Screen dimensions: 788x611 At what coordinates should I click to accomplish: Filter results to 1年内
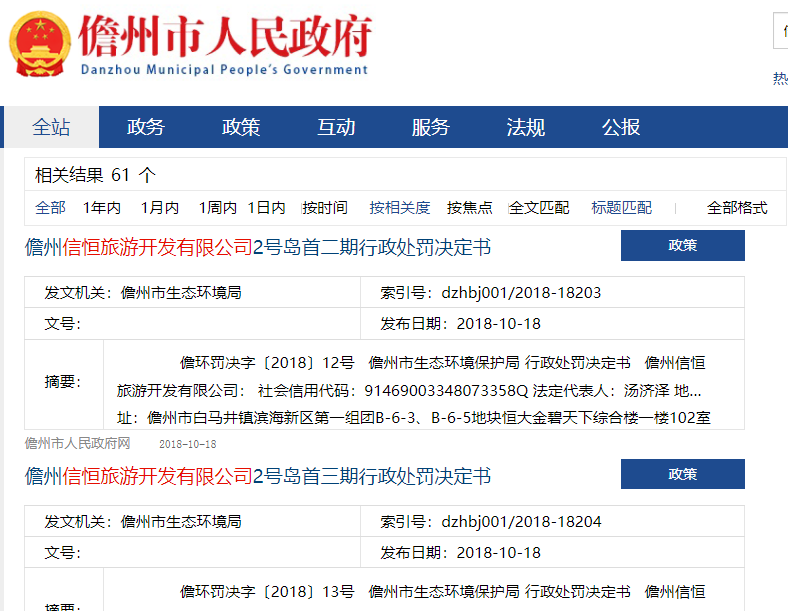tap(101, 207)
